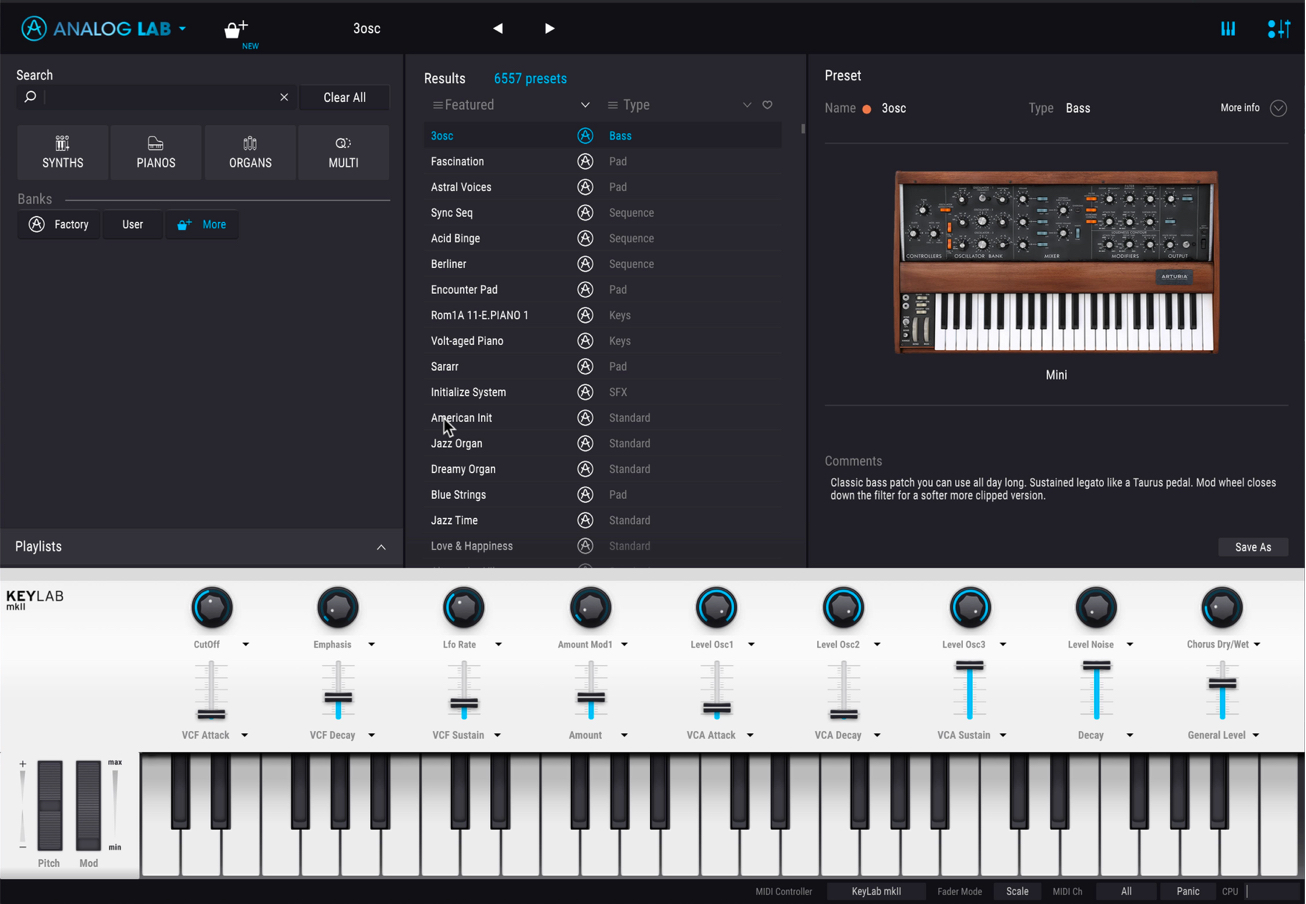Expand the More info section
The image size is (1306, 904).
[1253, 108]
